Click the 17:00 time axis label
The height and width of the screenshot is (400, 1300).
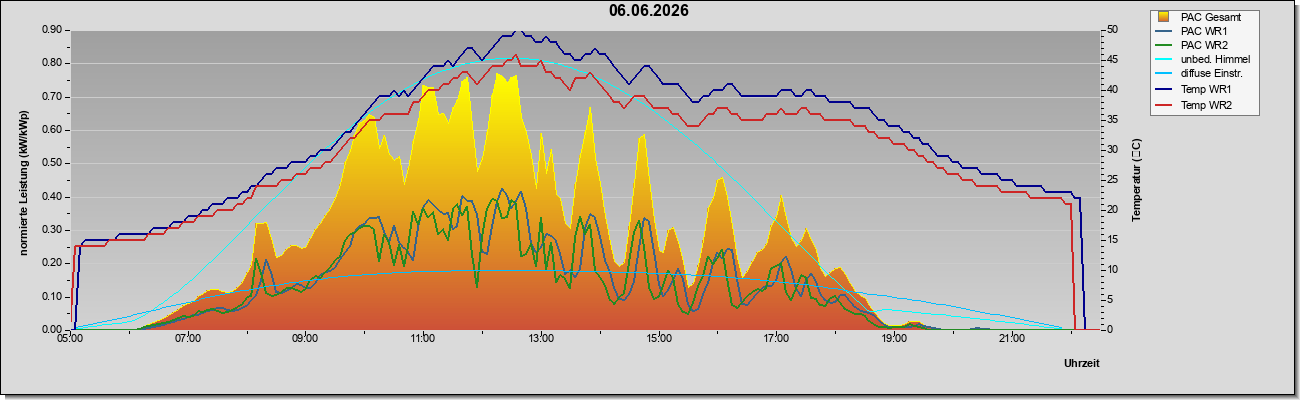pyautogui.click(x=776, y=339)
